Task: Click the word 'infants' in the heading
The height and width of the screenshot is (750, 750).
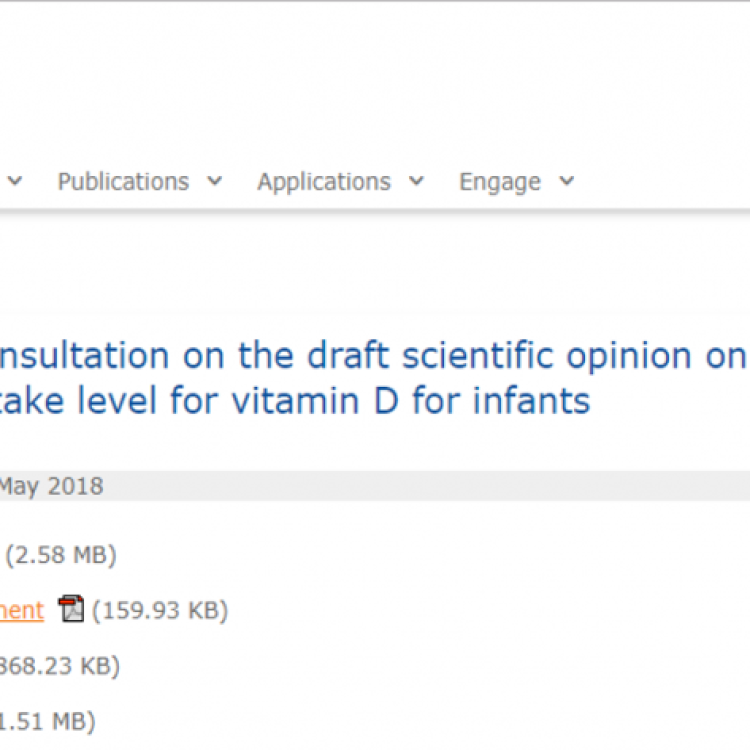Action: pyautogui.click(x=531, y=401)
